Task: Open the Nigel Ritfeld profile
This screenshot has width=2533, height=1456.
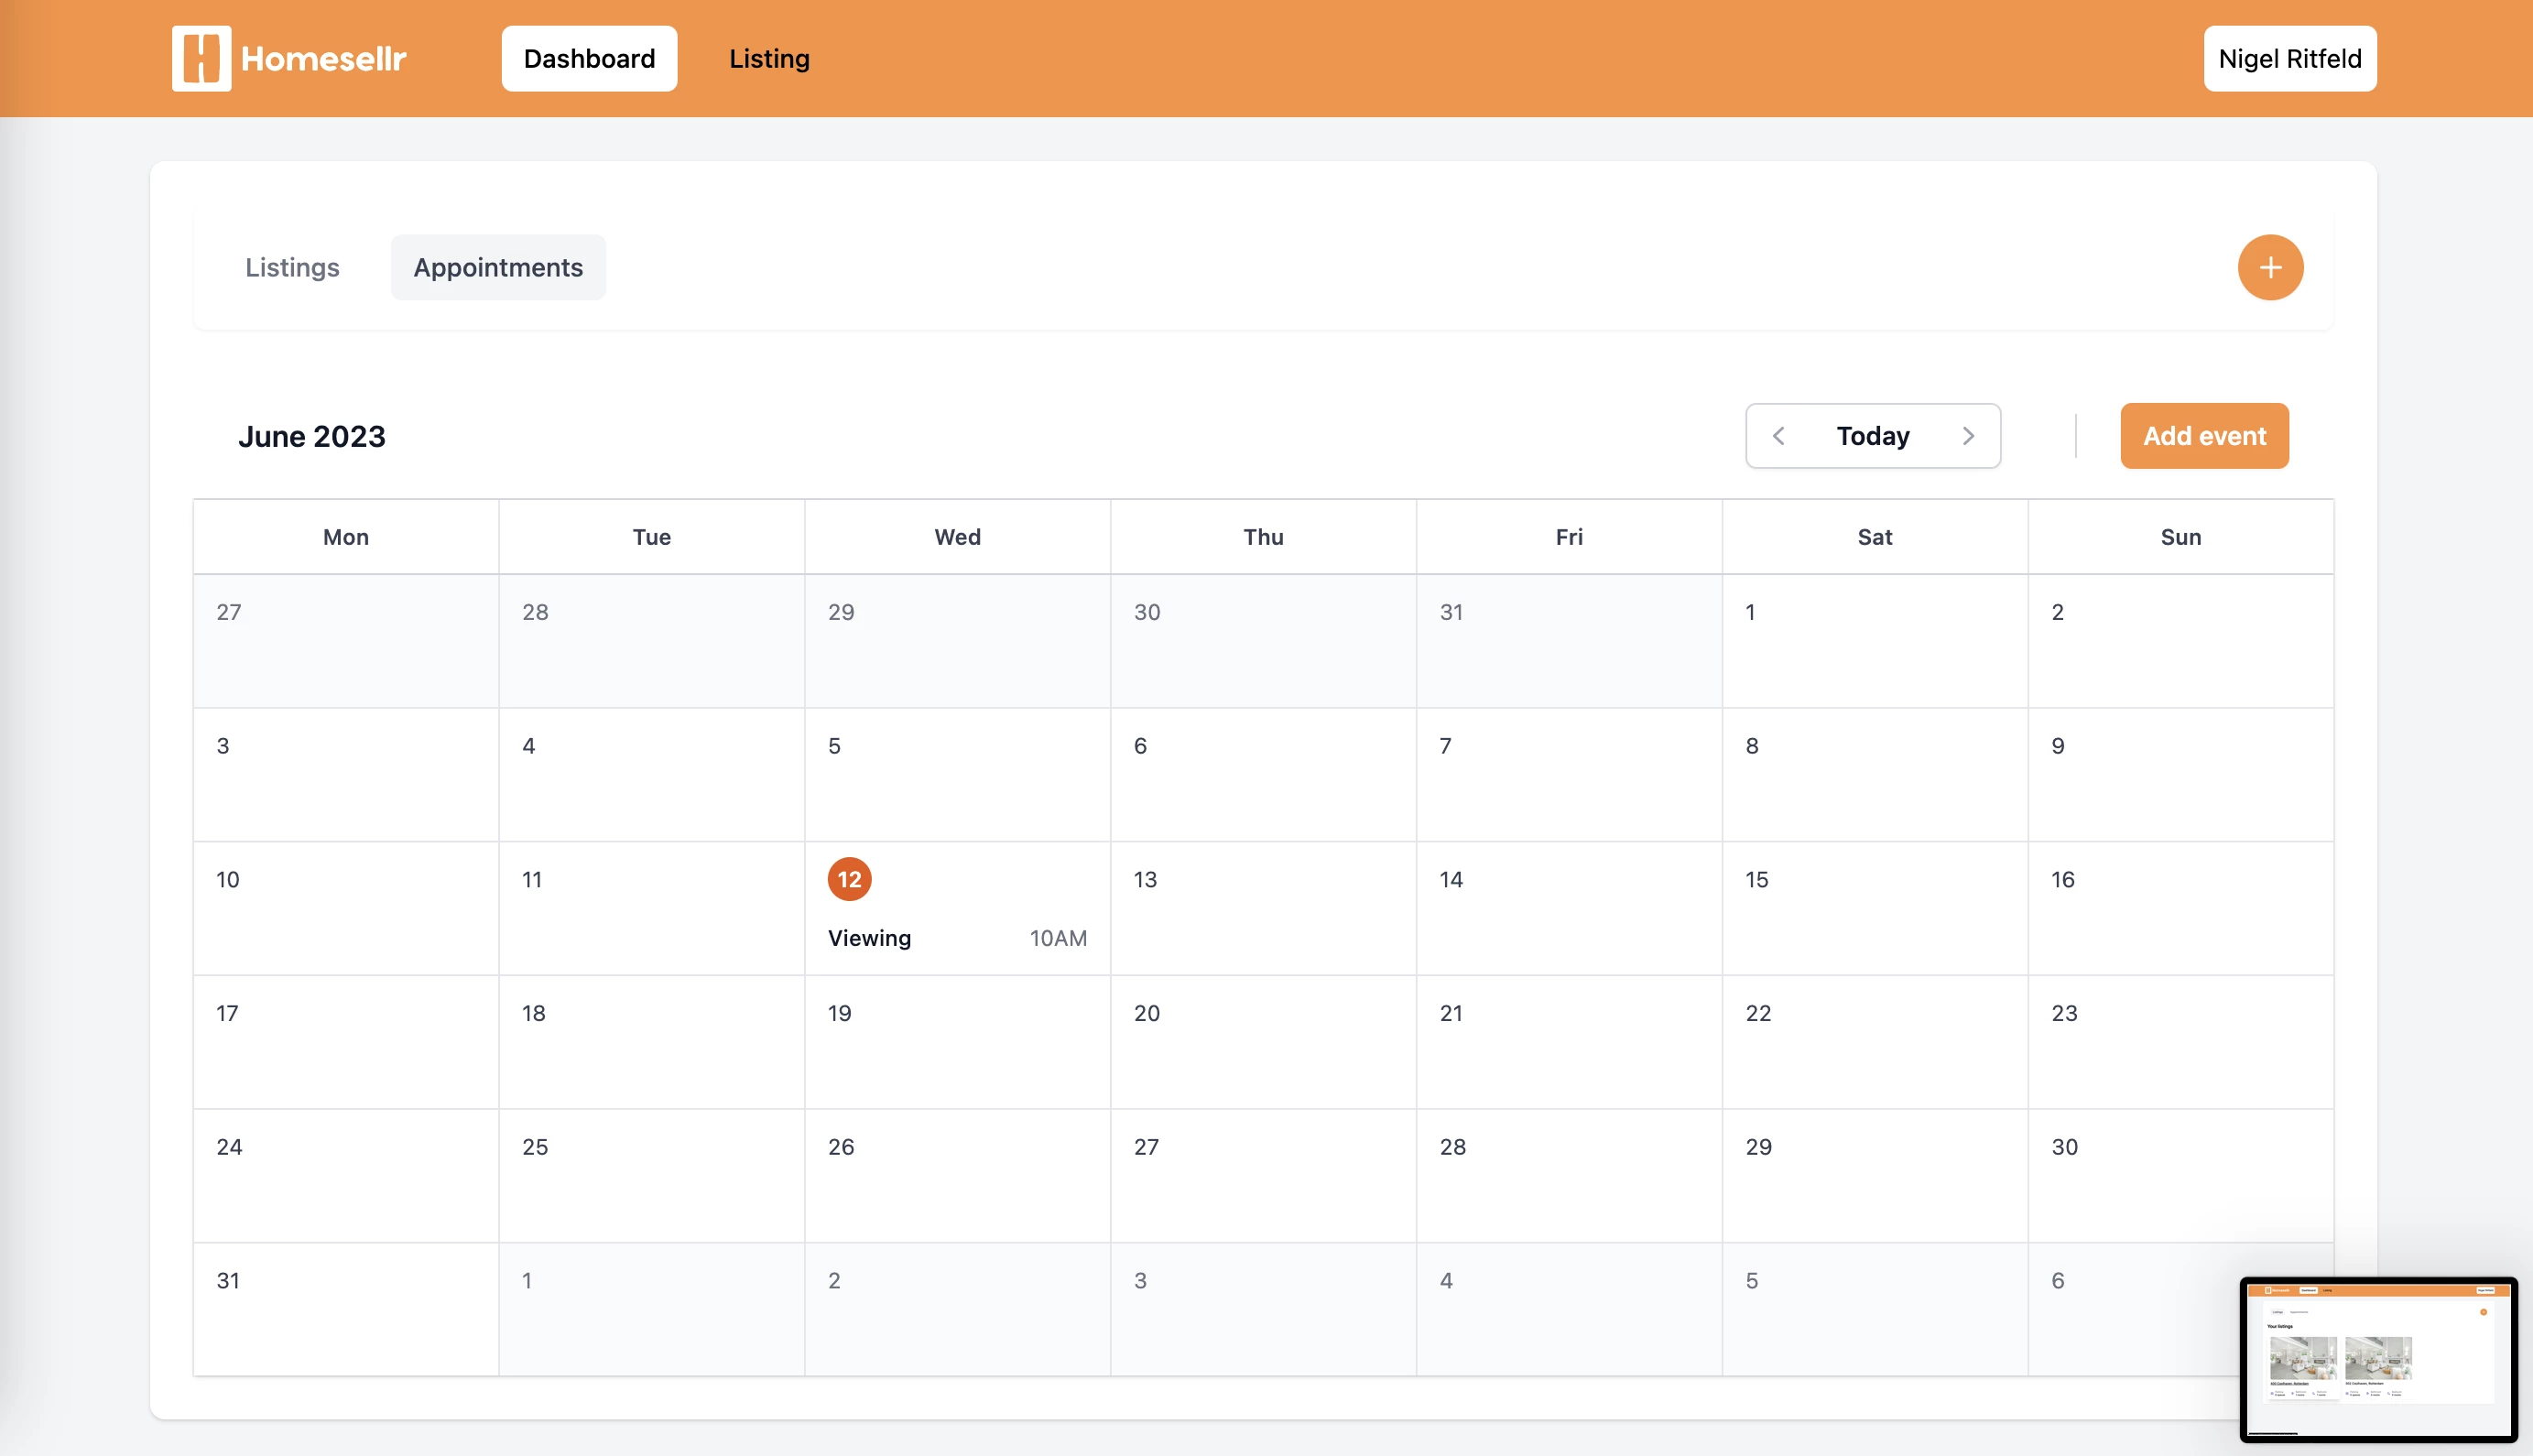Action: pyautogui.click(x=2289, y=58)
